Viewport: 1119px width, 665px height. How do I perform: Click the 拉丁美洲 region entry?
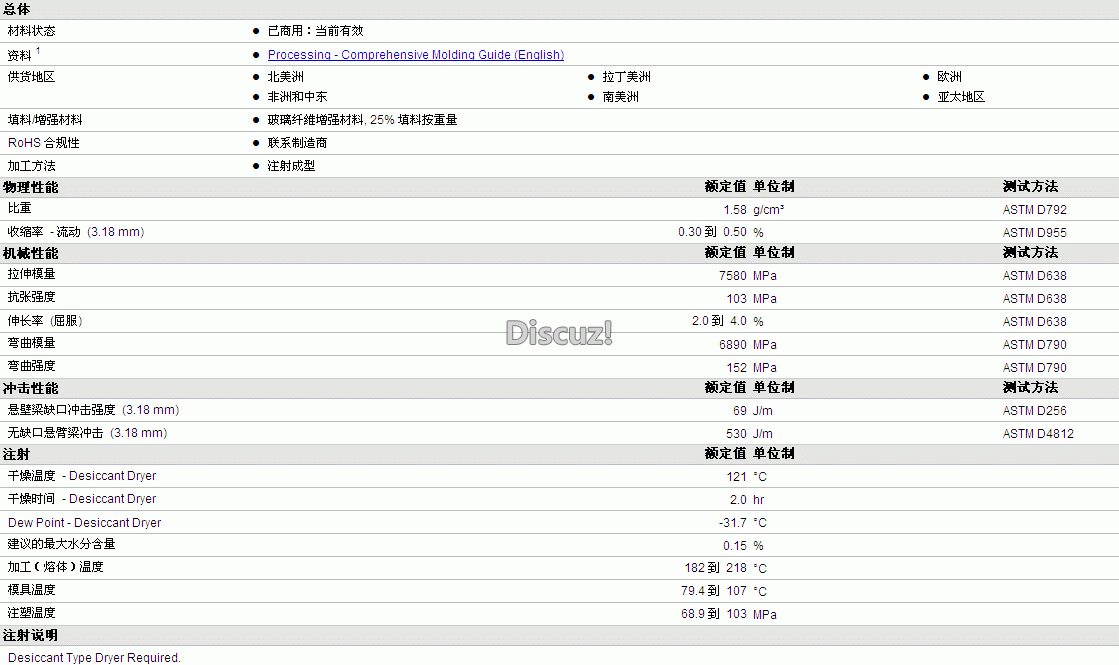[626, 76]
